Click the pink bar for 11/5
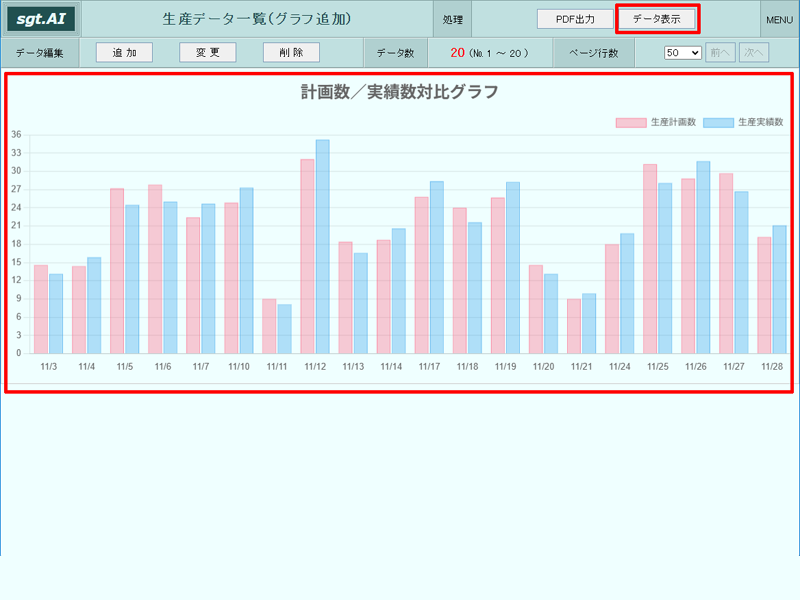Viewport: 800px width, 600px height. [117, 271]
